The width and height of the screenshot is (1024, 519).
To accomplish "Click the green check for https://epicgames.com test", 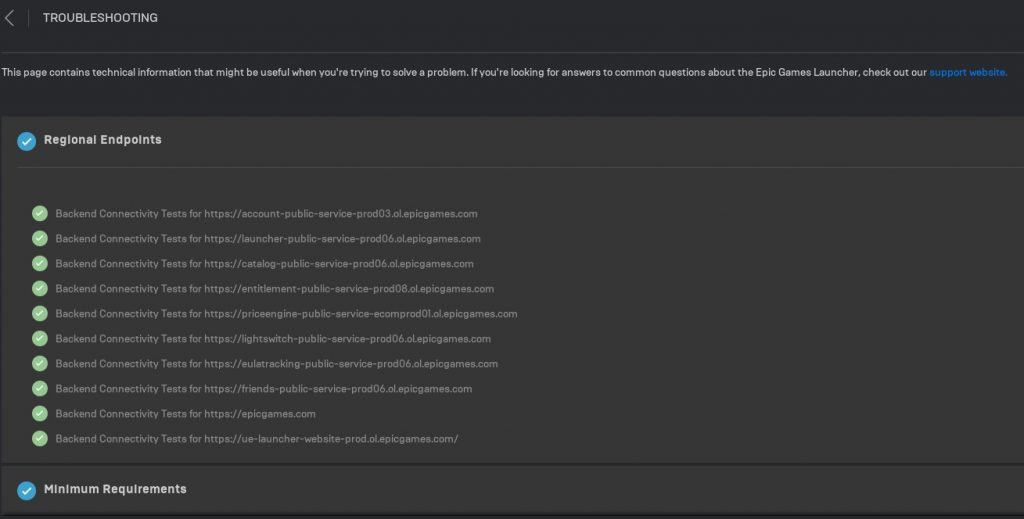I will [x=40, y=413].
